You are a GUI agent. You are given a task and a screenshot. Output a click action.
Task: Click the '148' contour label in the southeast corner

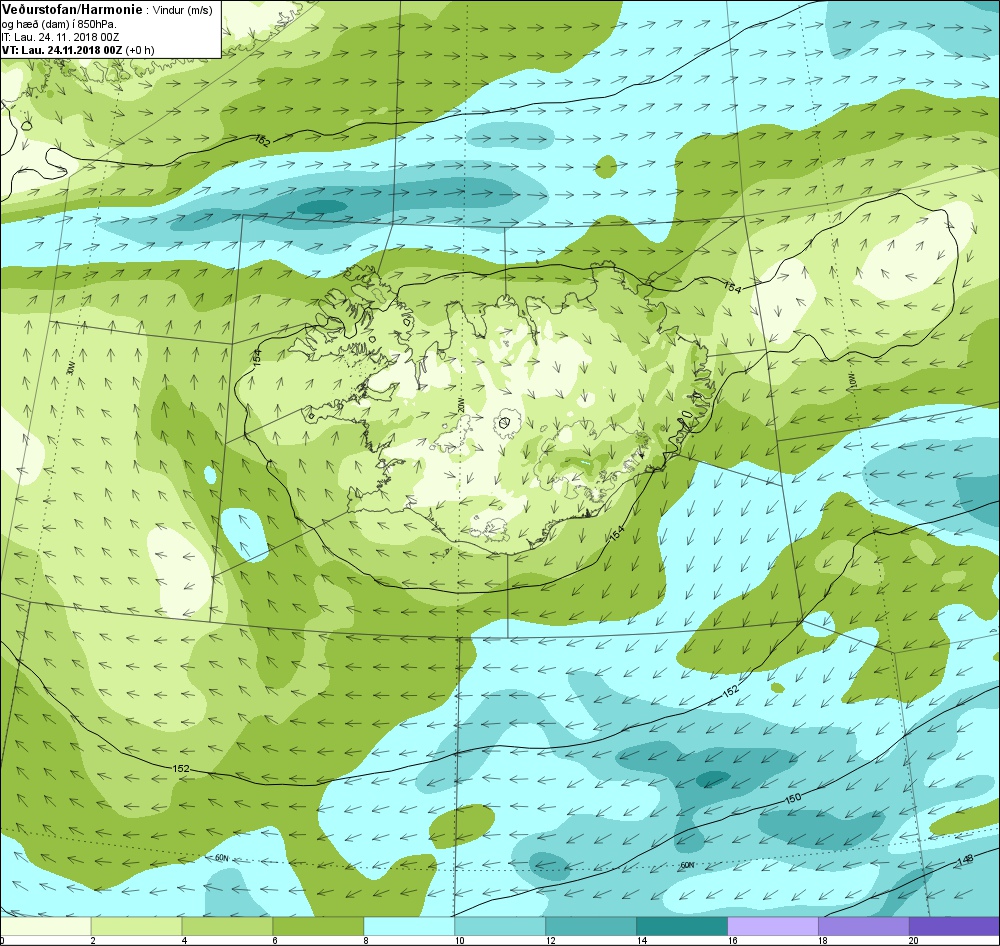(965, 862)
